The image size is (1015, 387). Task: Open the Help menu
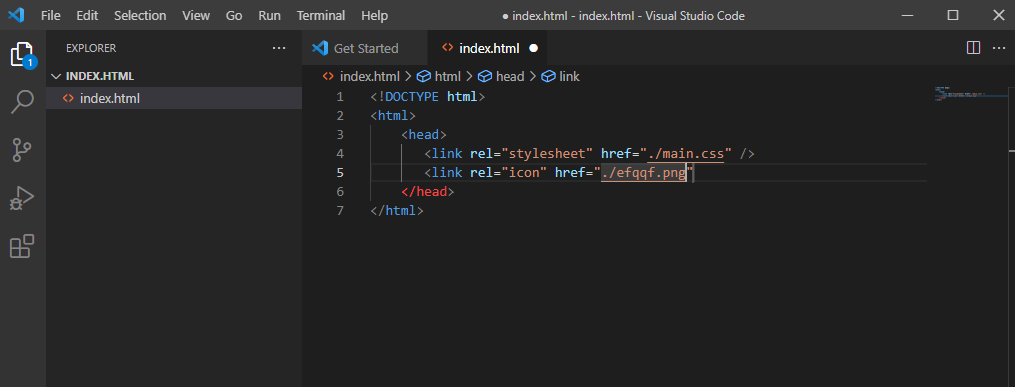pos(375,15)
